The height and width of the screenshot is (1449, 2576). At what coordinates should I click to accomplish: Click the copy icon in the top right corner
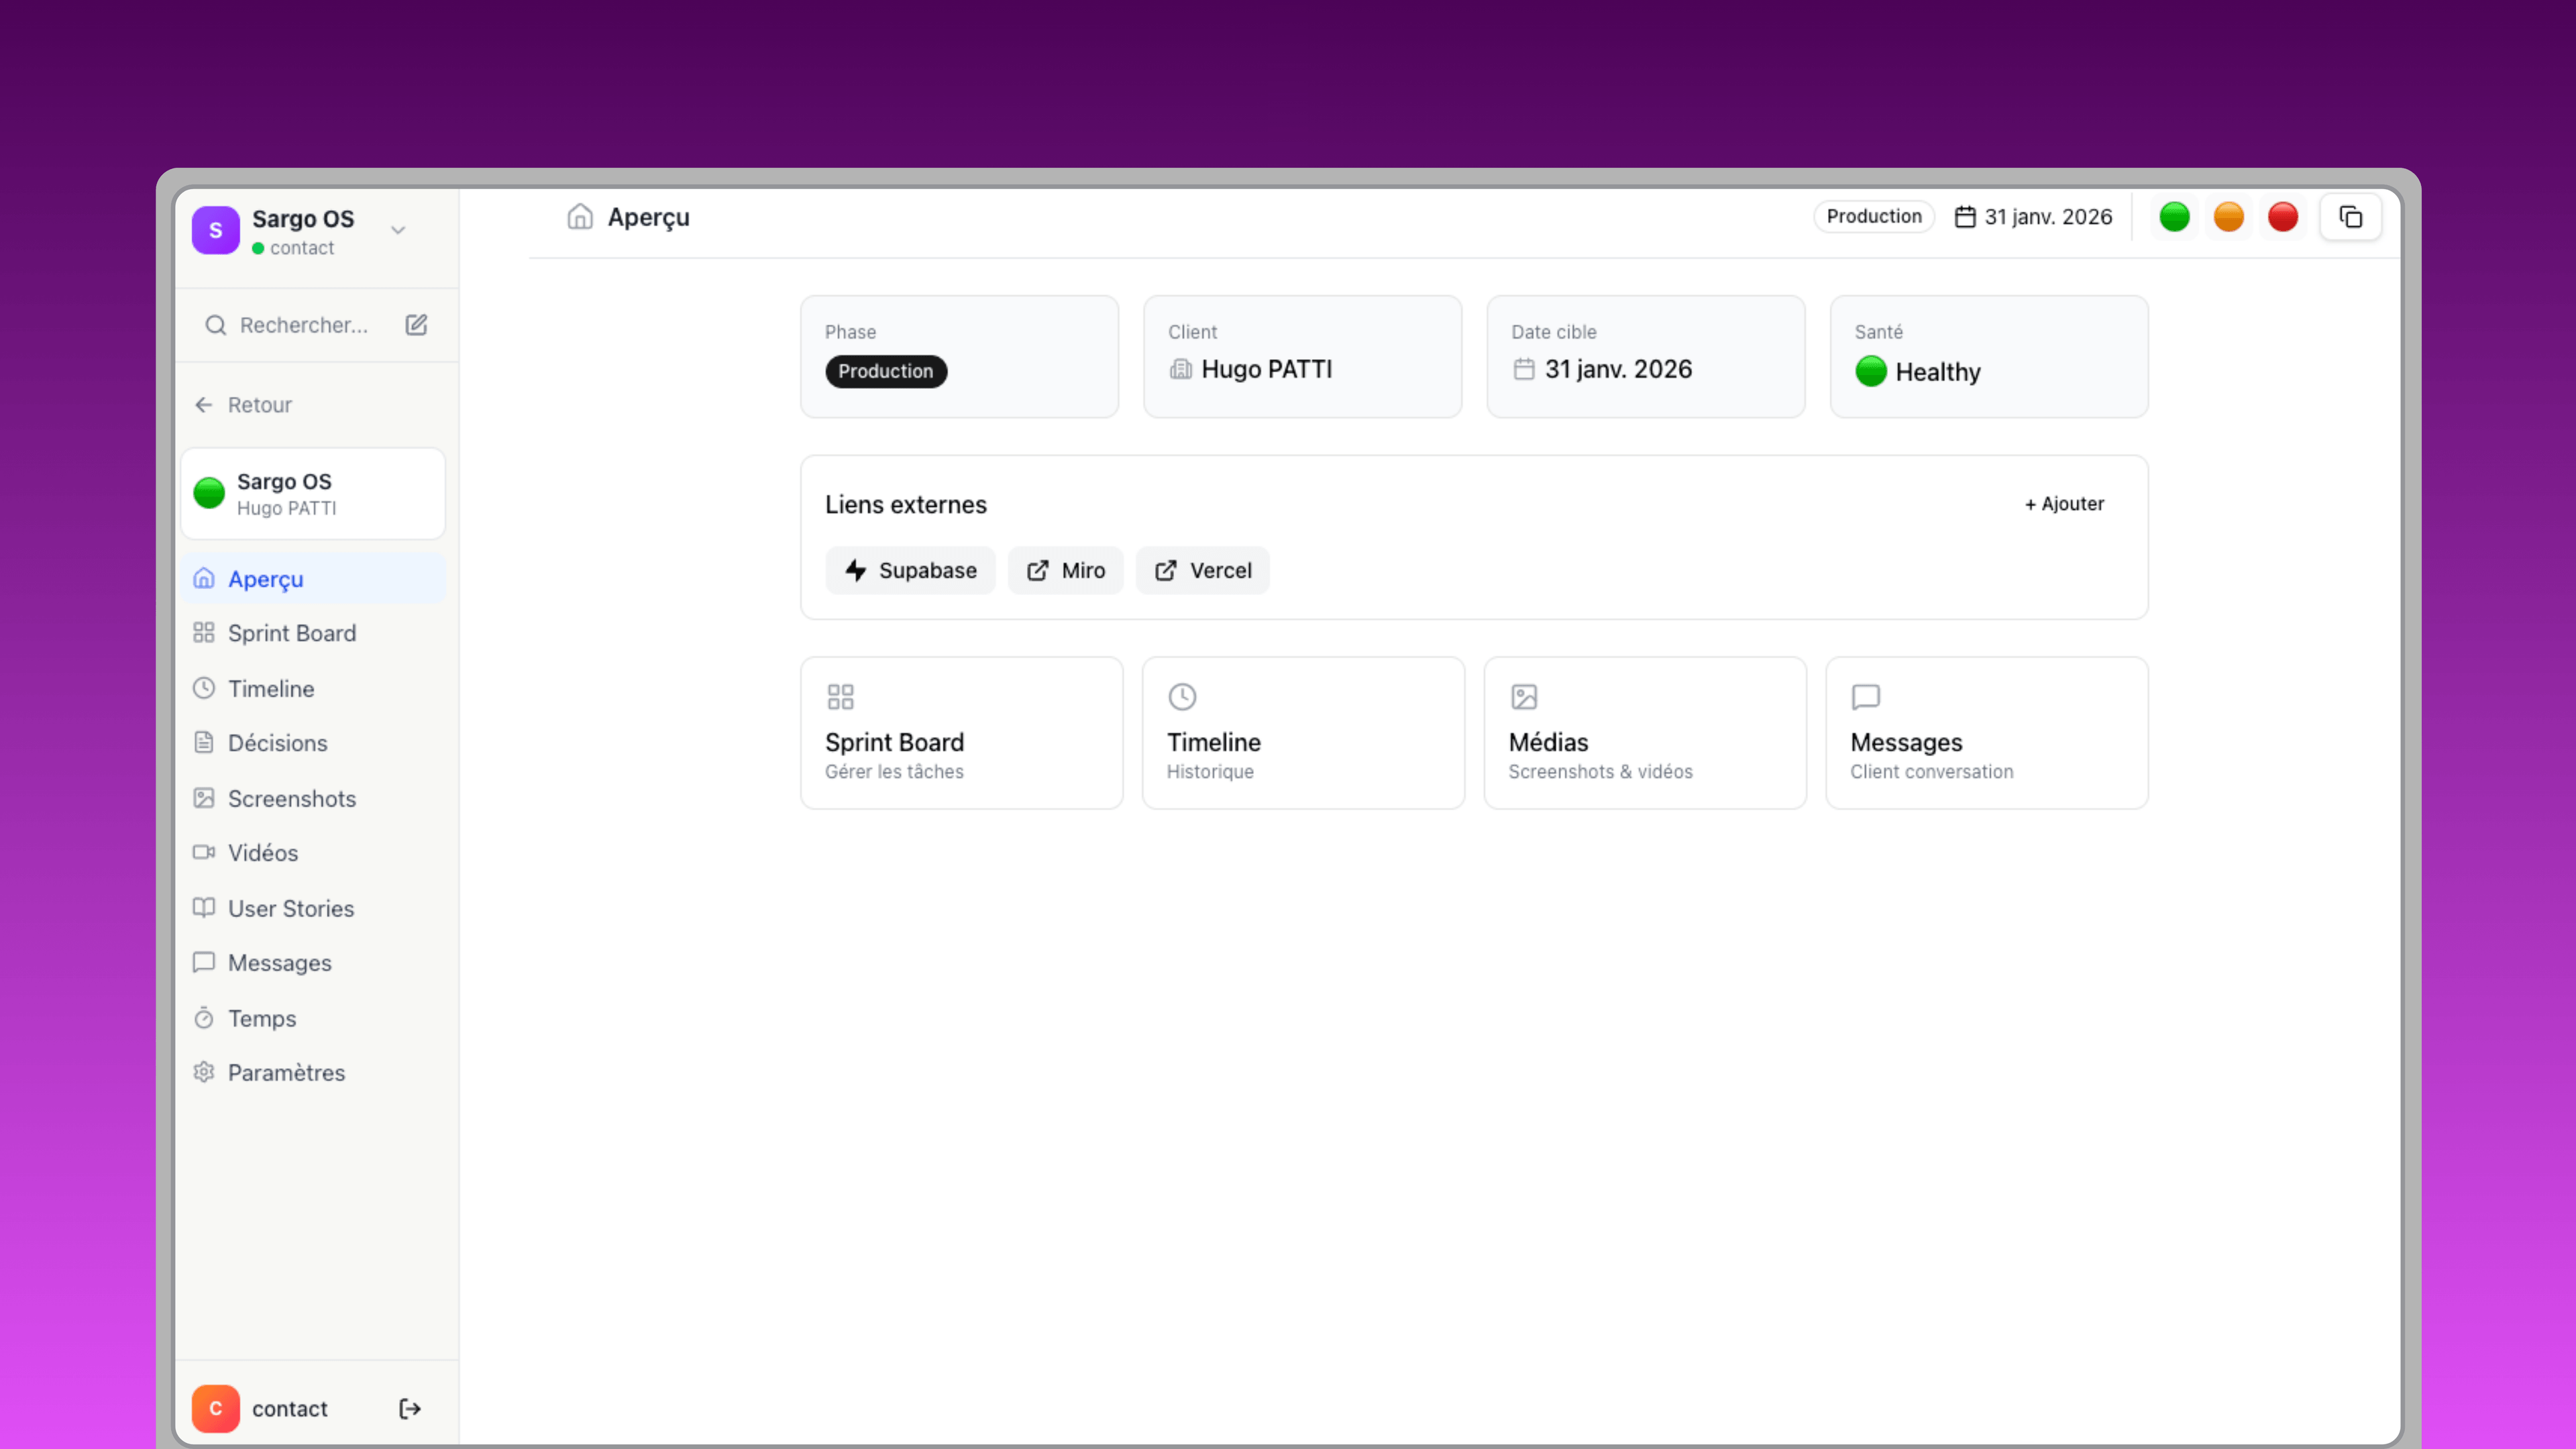click(x=2351, y=216)
